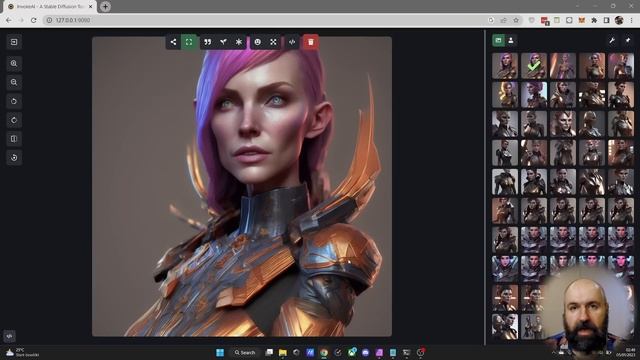Go forward in browser history

pos(21,20)
